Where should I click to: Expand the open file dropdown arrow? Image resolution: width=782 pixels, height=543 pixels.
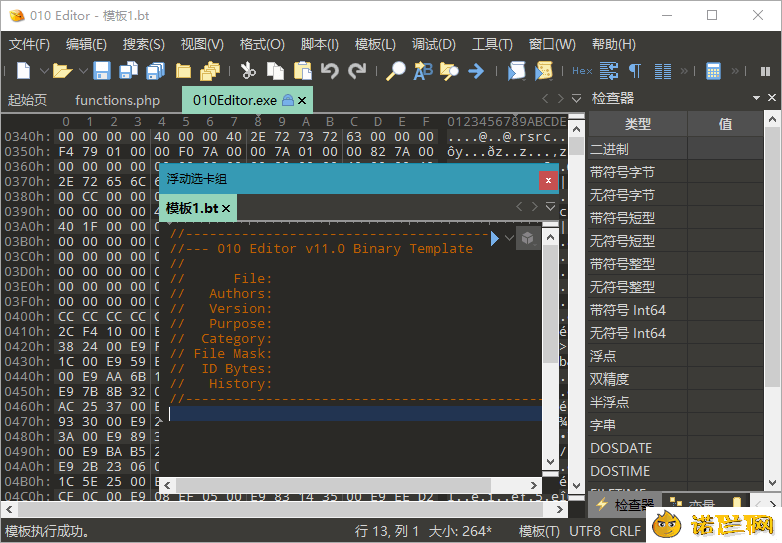point(83,71)
